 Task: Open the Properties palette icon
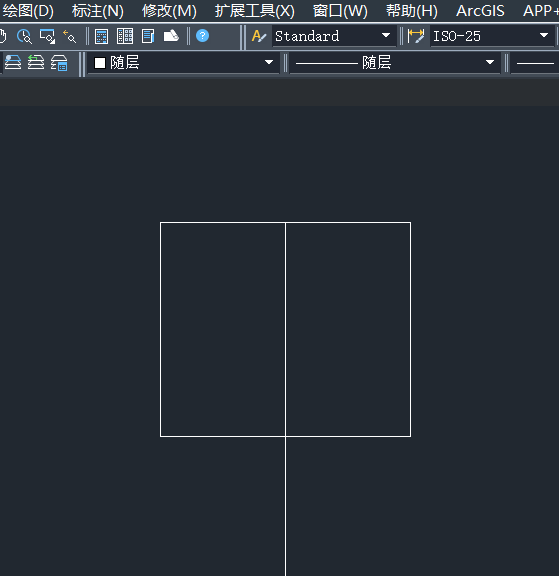(101, 36)
